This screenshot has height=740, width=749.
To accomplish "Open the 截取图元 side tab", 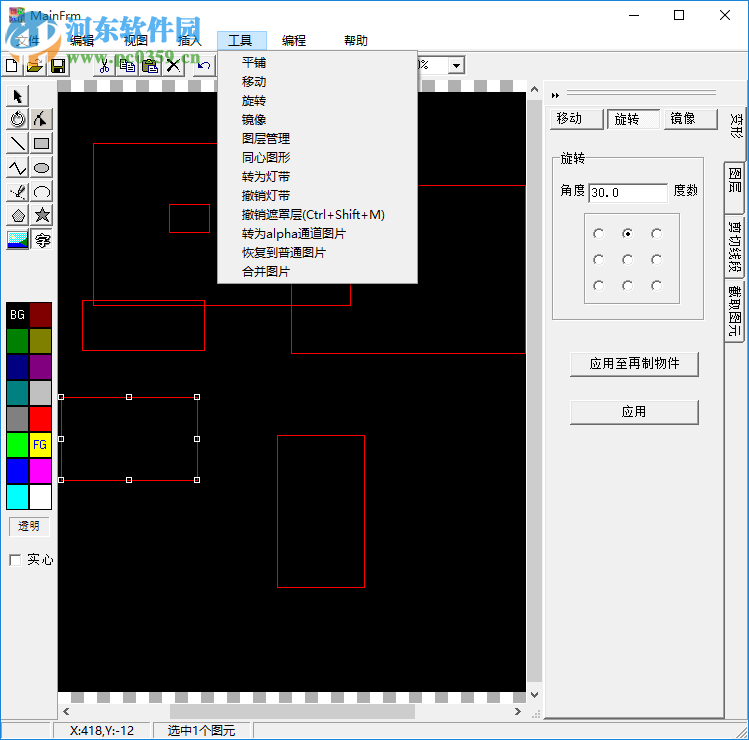I will pos(735,311).
